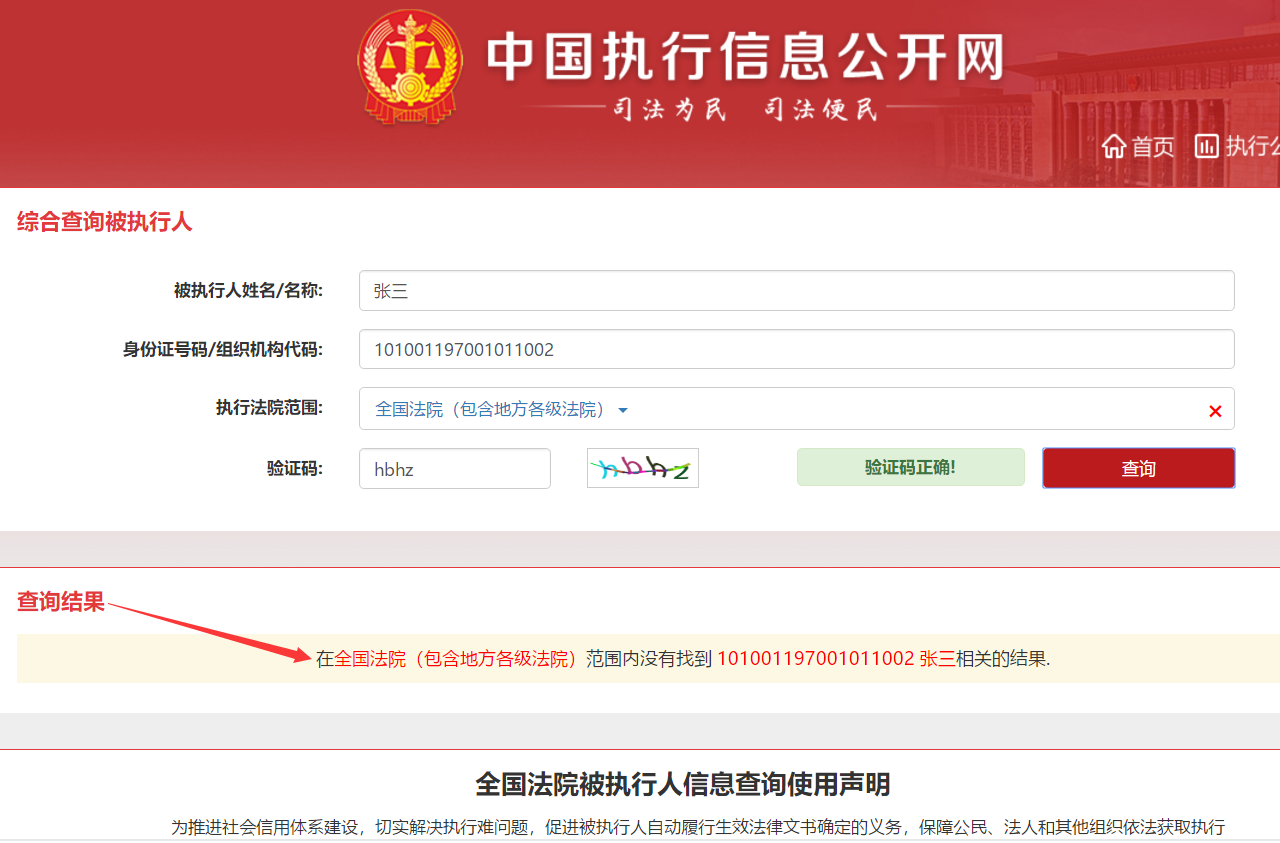
Task: Refresh the captcha image hbhz
Action: click(642, 468)
